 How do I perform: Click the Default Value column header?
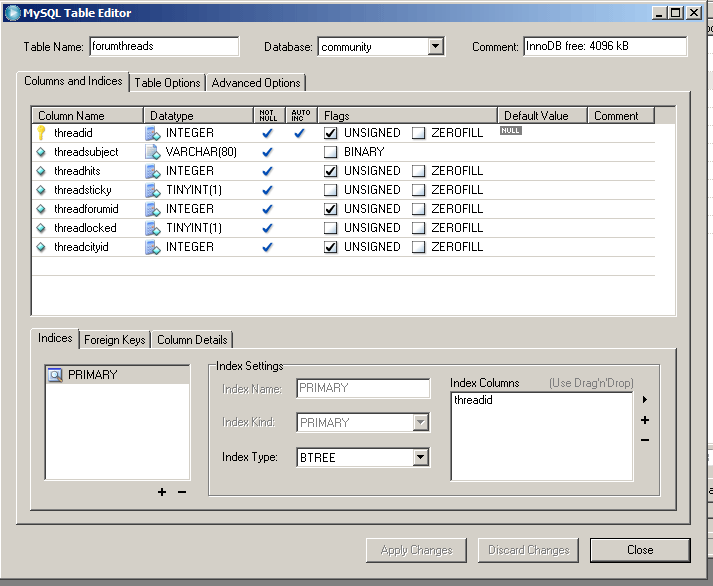(x=542, y=115)
